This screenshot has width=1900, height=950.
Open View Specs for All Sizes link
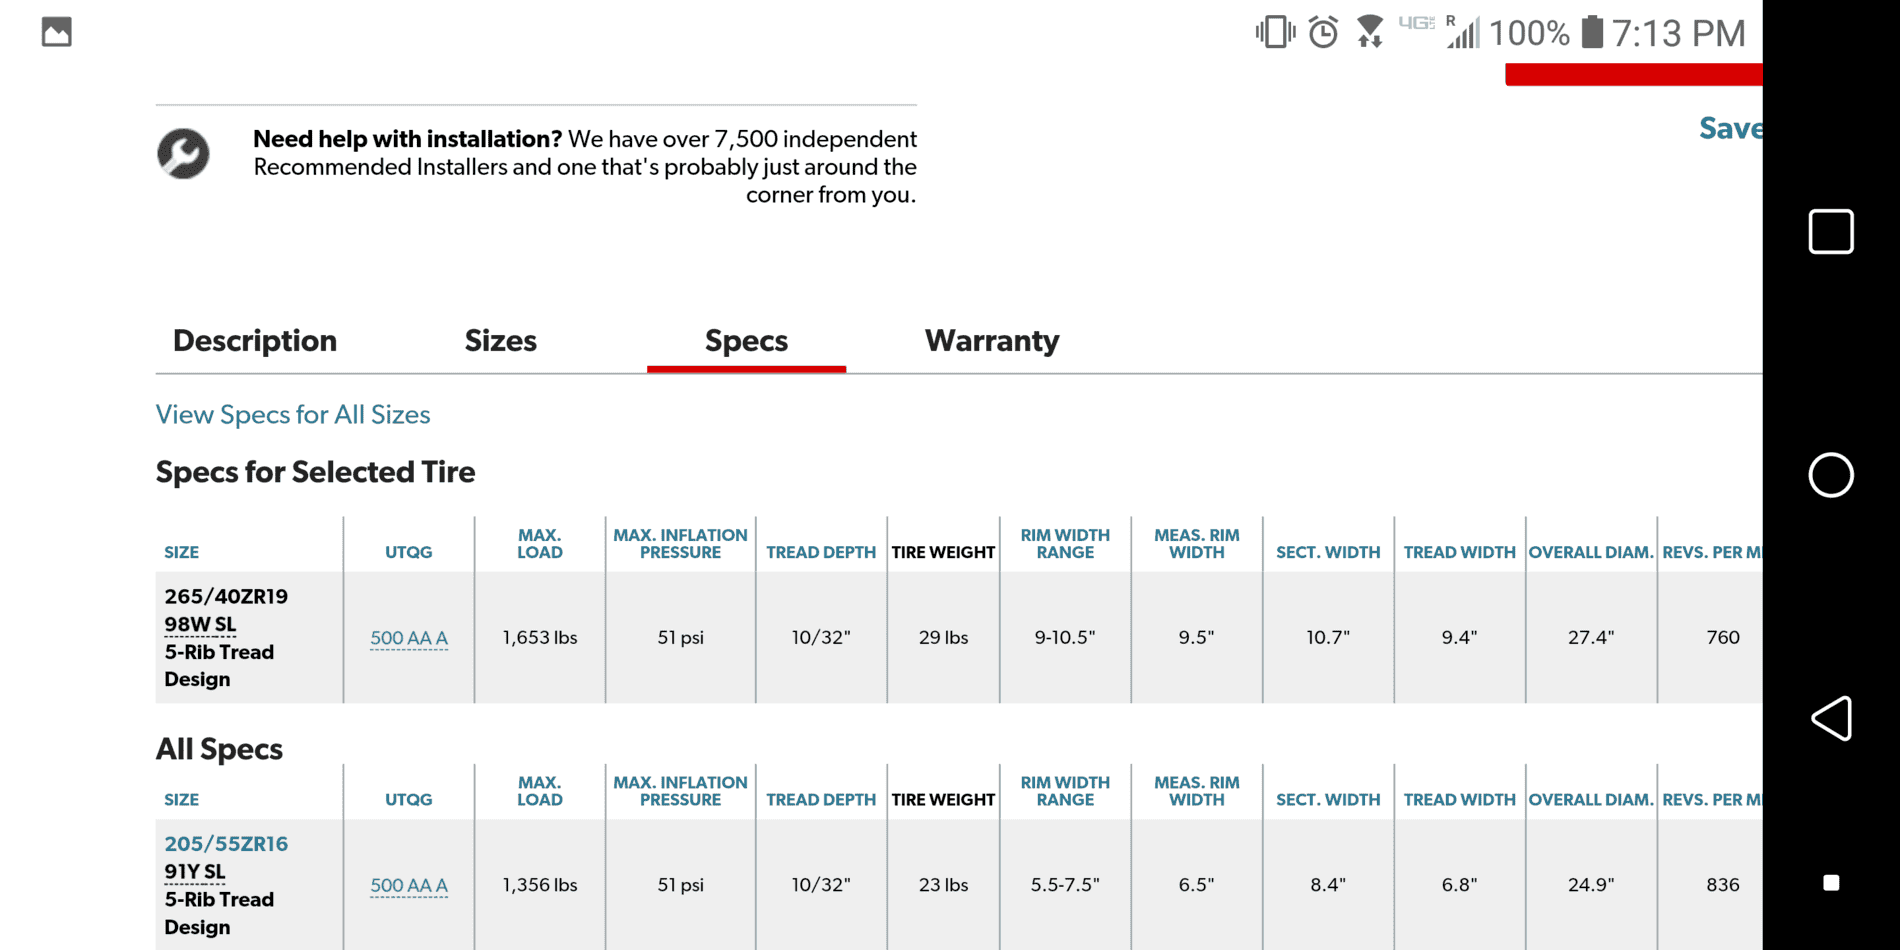pyautogui.click(x=293, y=415)
